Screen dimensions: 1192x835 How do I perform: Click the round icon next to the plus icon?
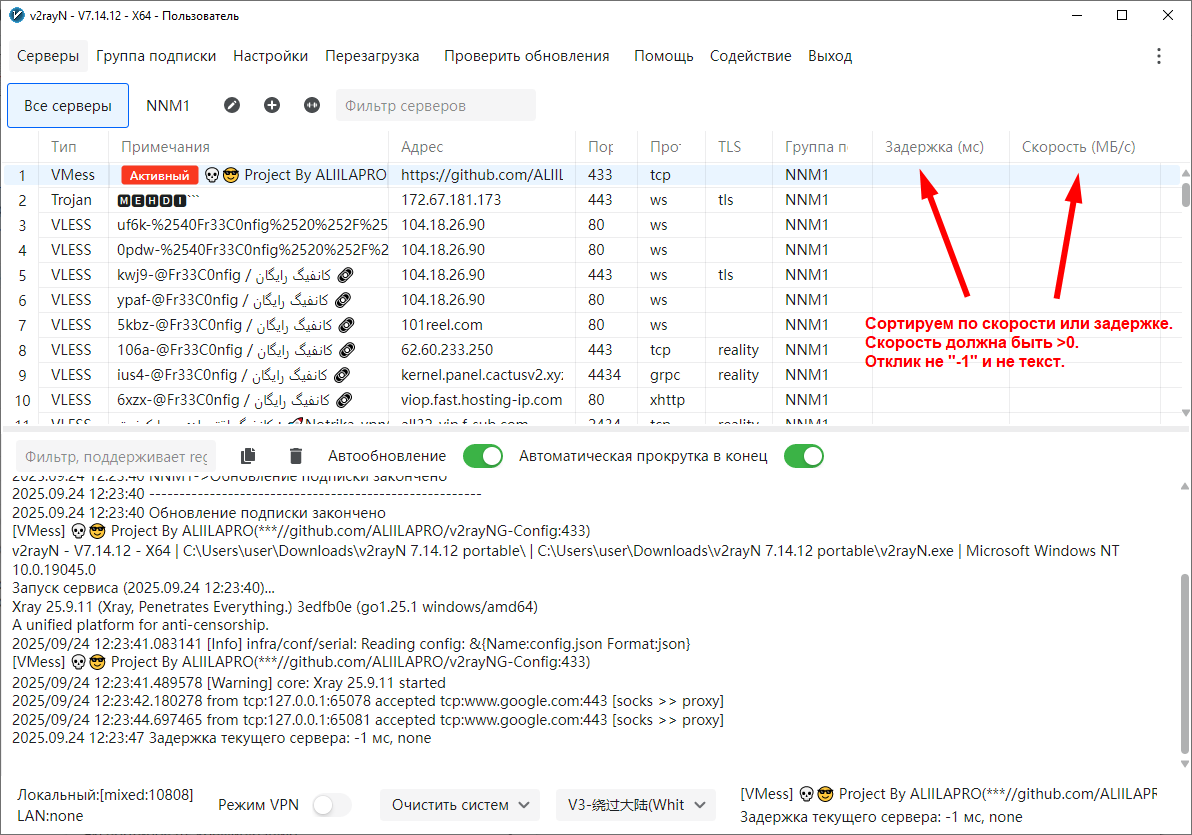(312, 105)
